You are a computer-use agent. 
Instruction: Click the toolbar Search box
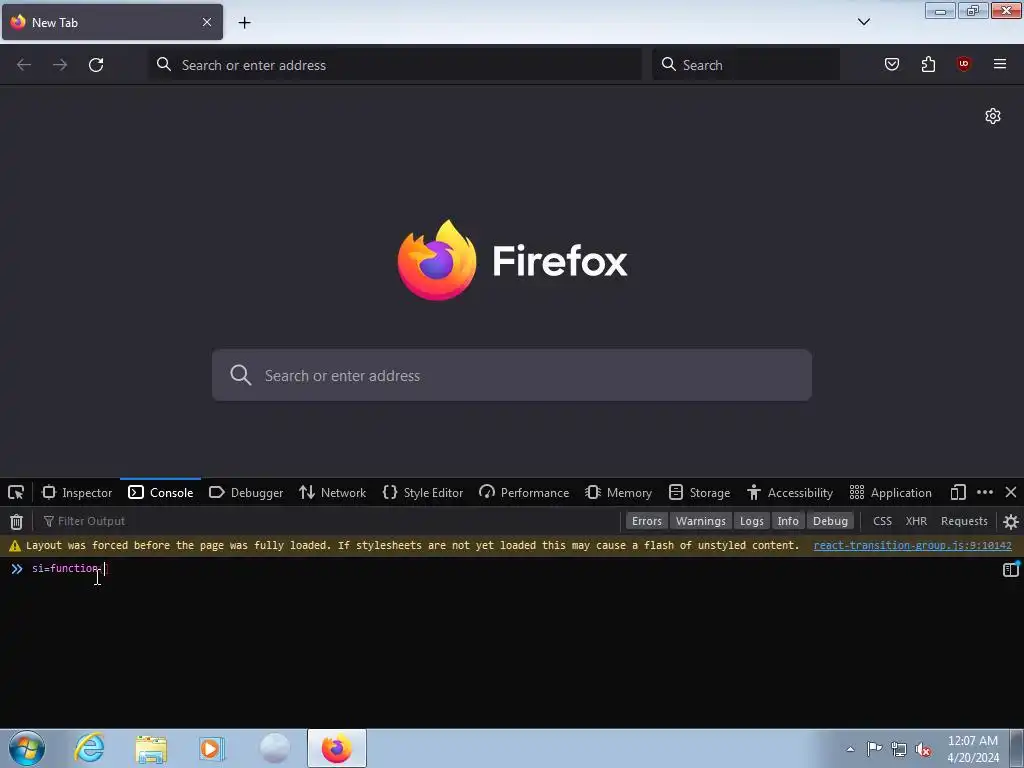point(746,65)
